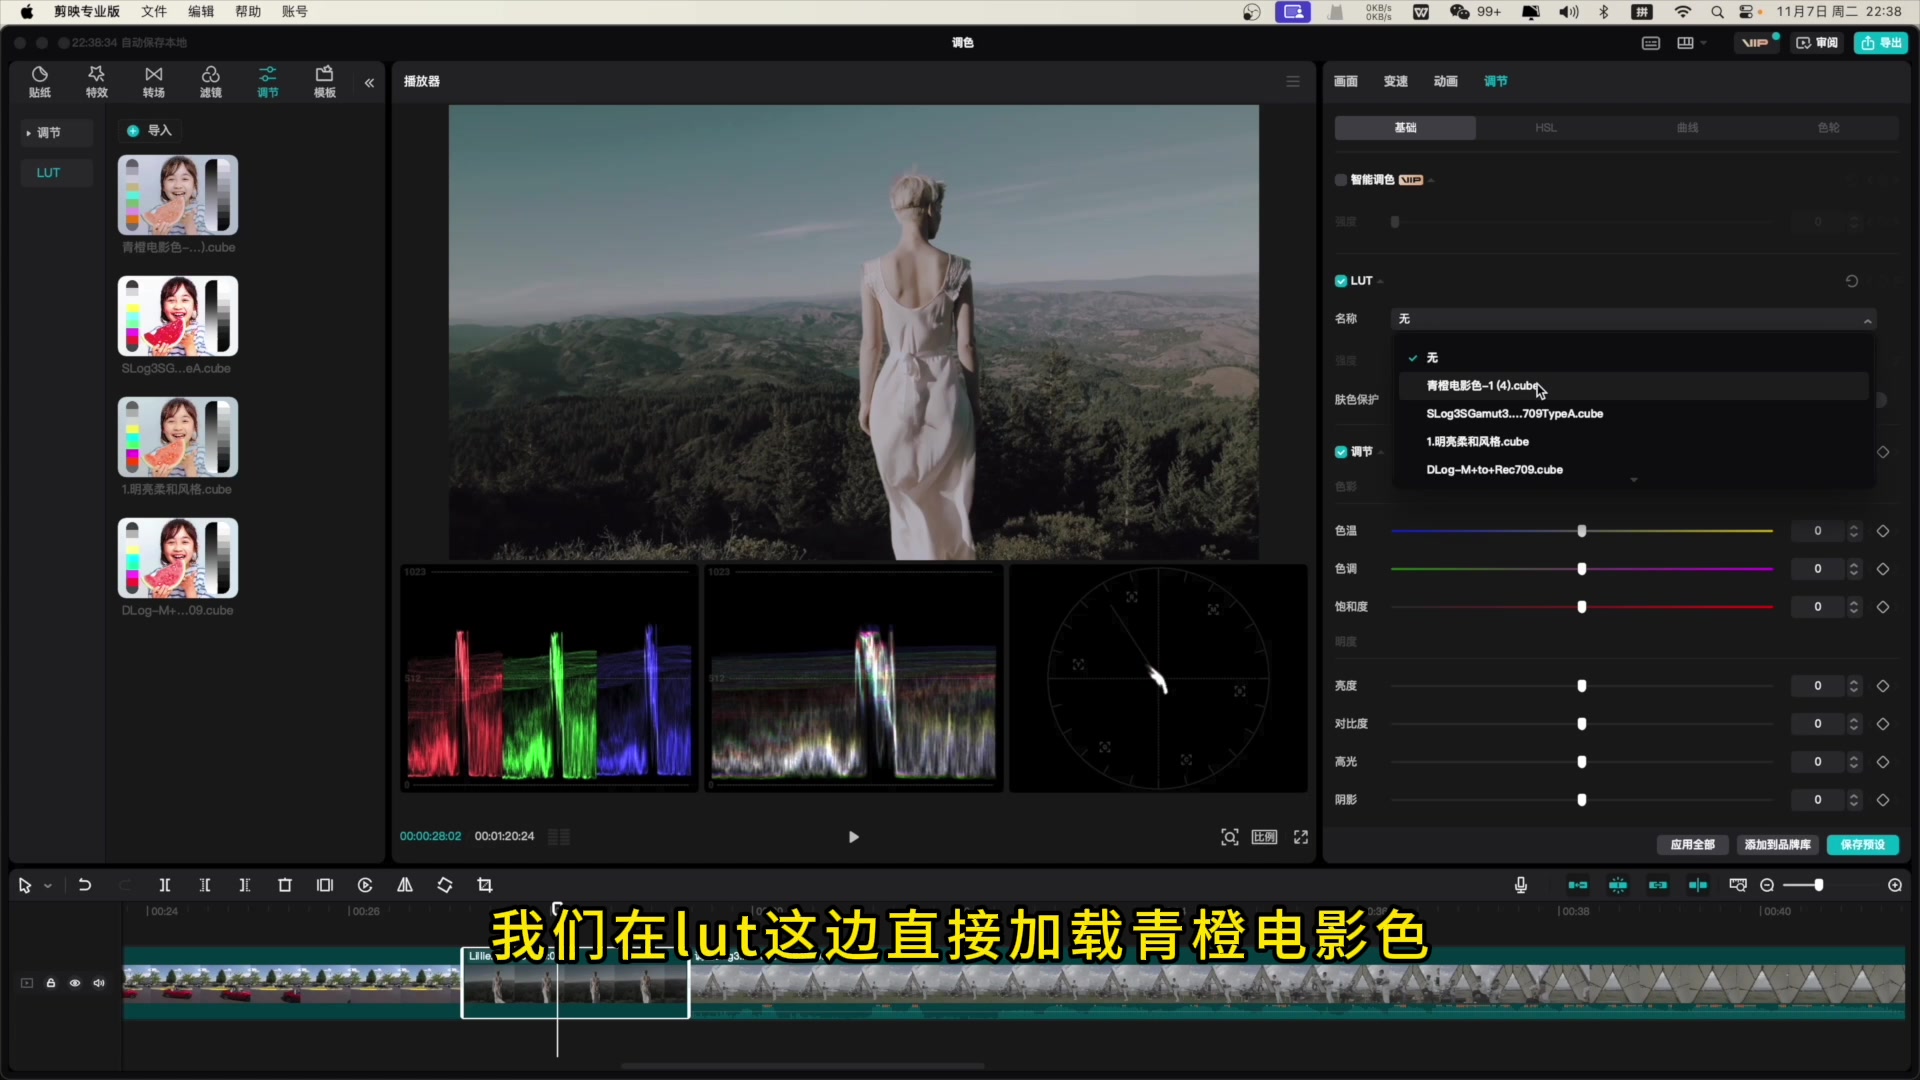Click the split clip tool

tap(165, 885)
